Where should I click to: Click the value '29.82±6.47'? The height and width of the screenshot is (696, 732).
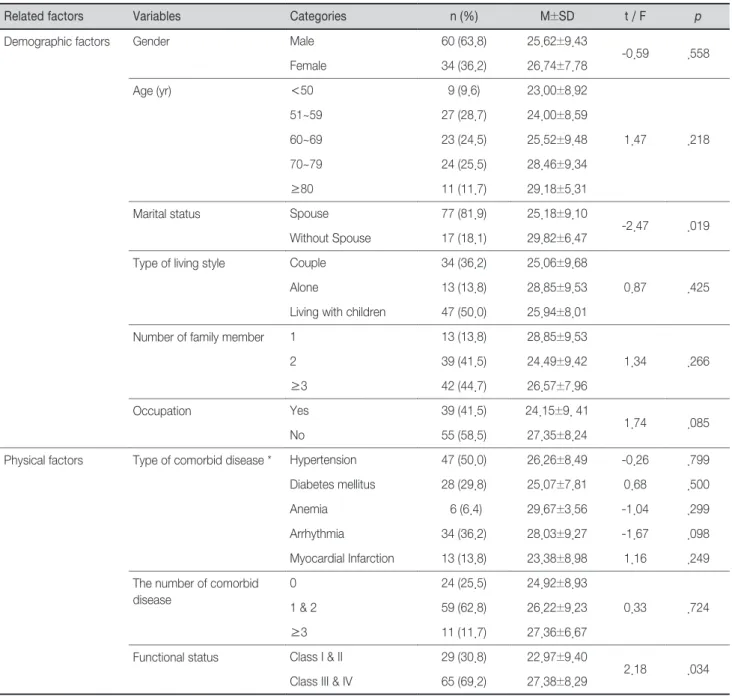[557, 238]
